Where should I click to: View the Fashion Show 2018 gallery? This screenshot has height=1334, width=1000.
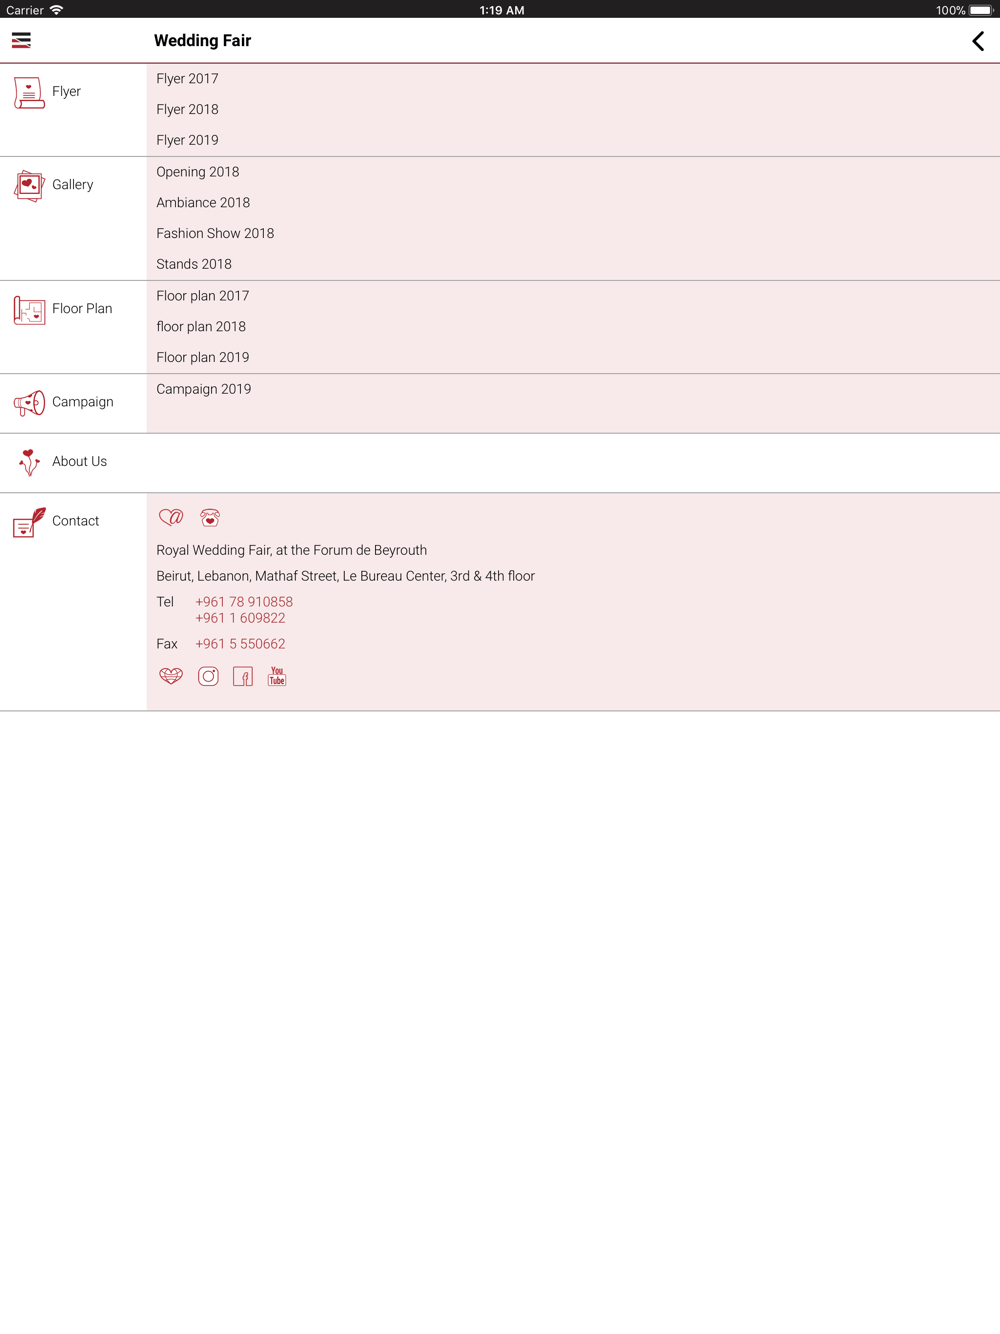pos(215,233)
